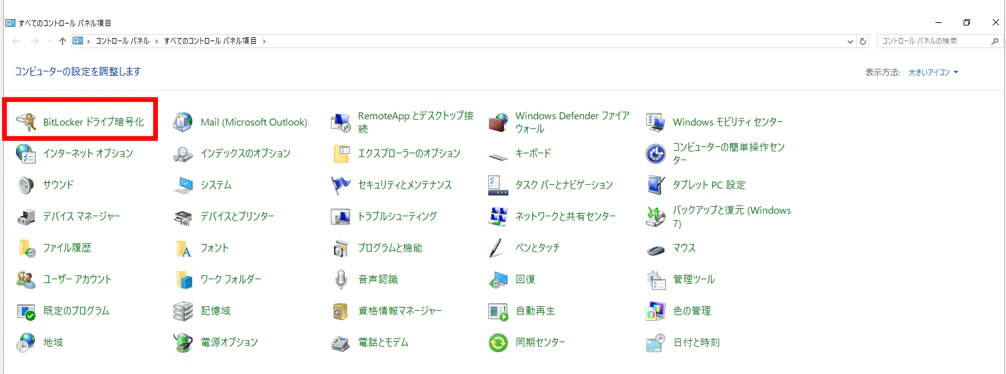
Task: Open the ペンとタッチ pen icon
Action: pos(498,248)
